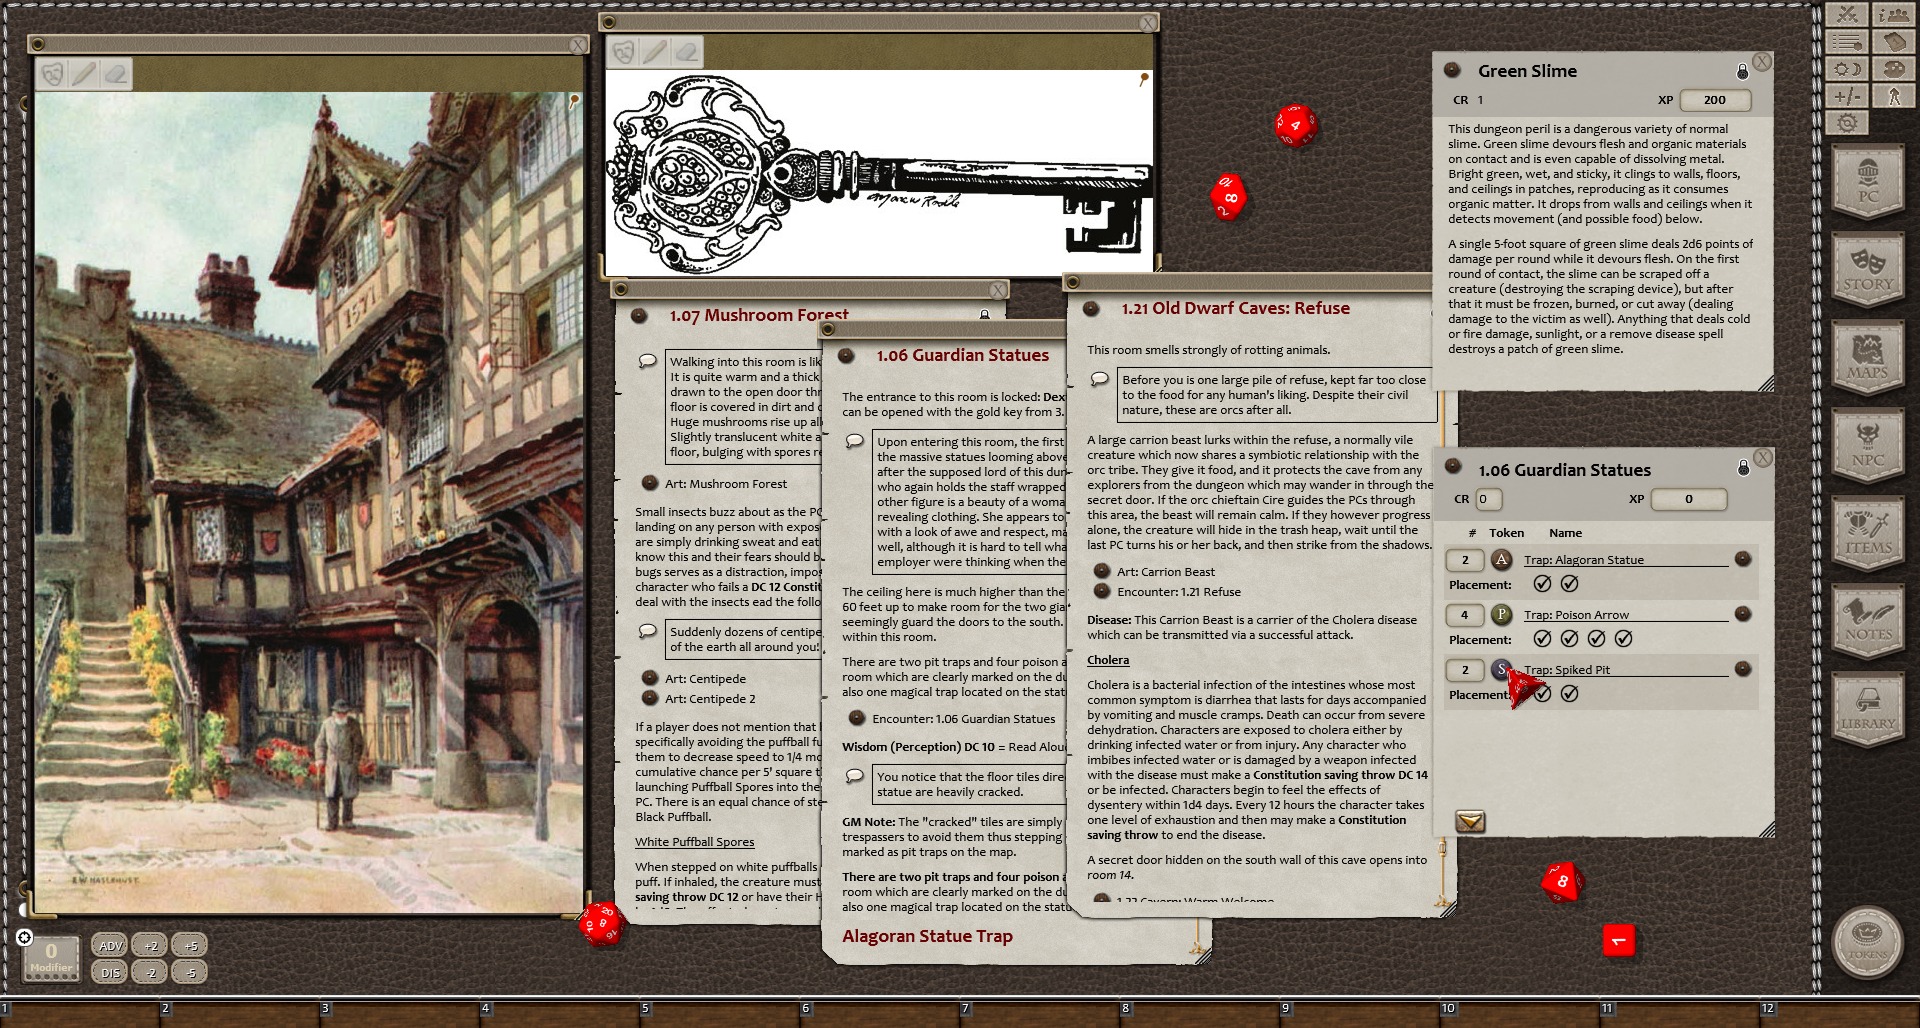Toggle first placement check for Poison Arrow
Viewport: 1920px width, 1028px height.
pyautogui.click(x=1542, y=639)
